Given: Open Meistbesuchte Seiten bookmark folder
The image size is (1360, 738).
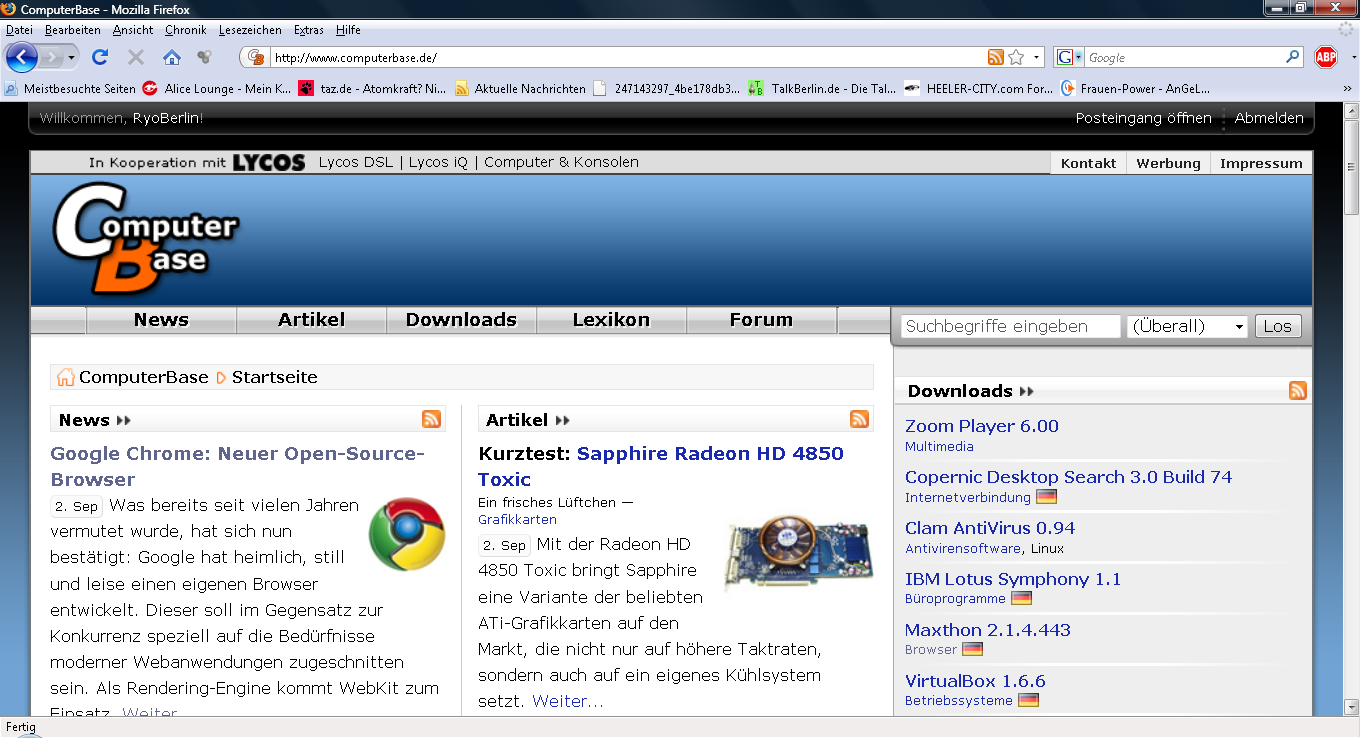Looking at the screenshot, I should pos(70,89).
